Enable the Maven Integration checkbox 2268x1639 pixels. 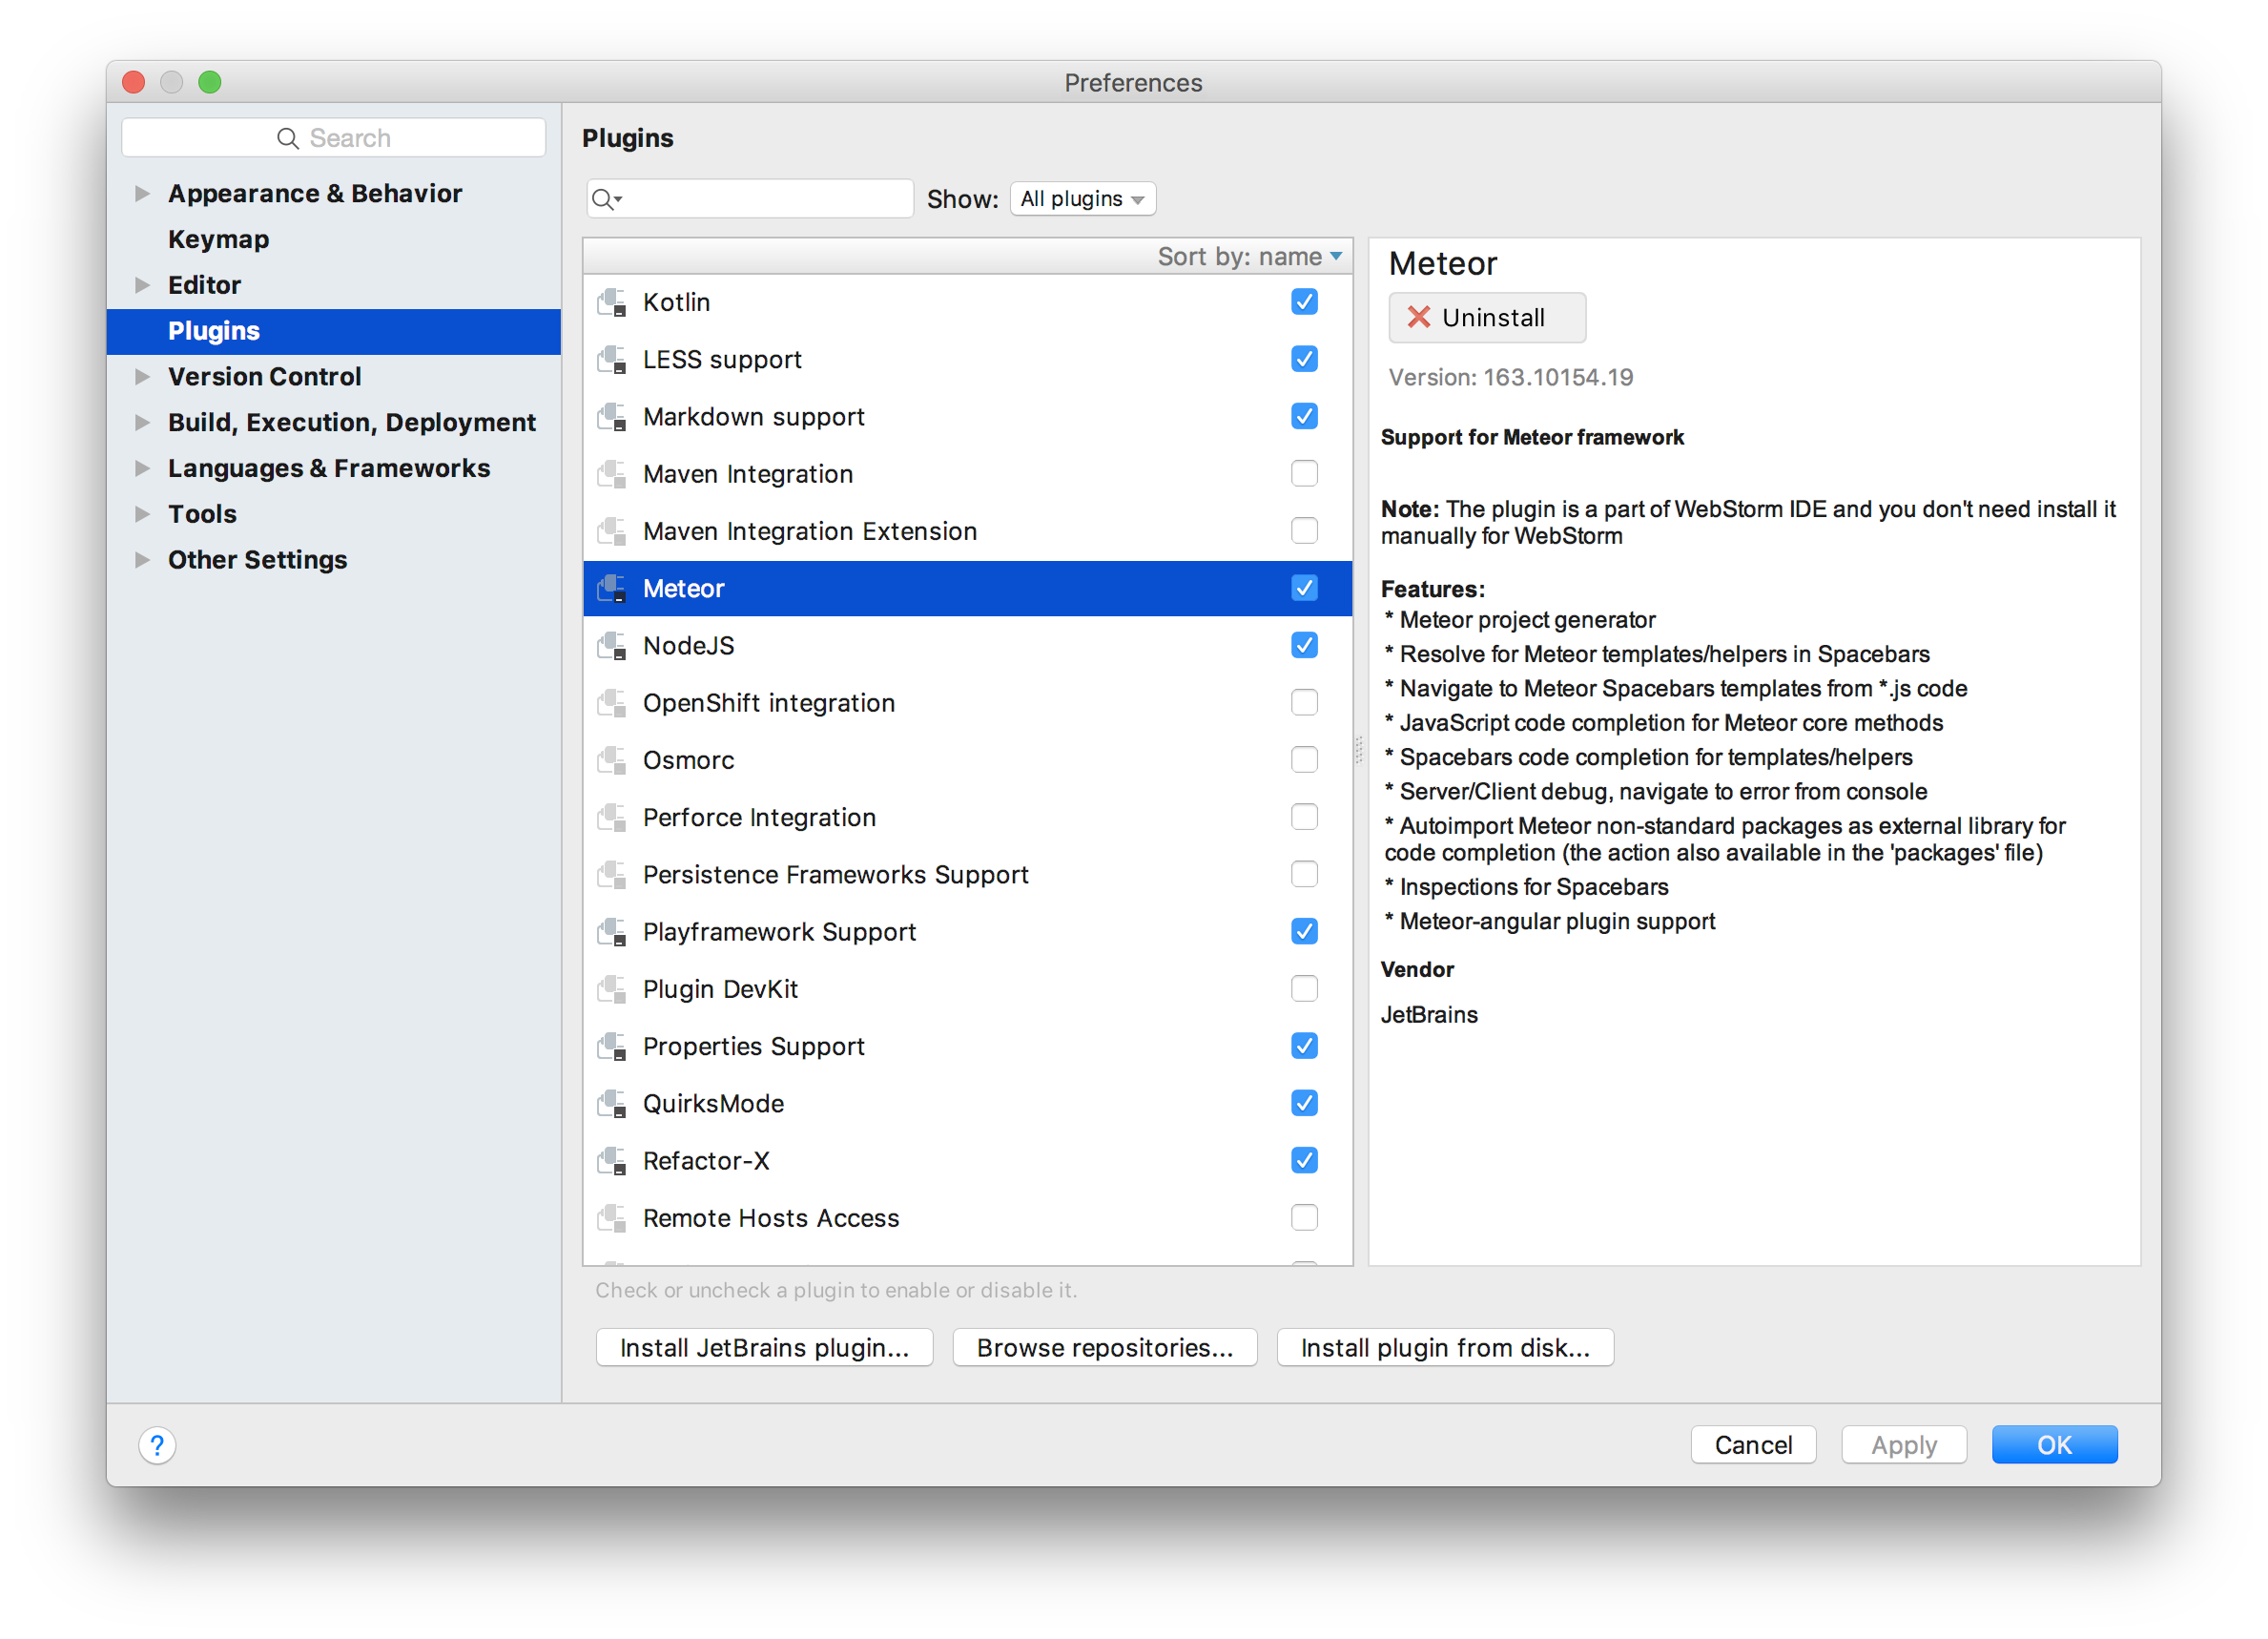(x=1304, y=473)
